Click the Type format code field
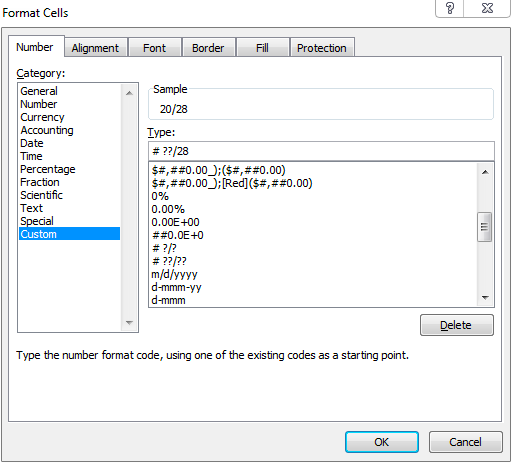 [x=321, y=151]
